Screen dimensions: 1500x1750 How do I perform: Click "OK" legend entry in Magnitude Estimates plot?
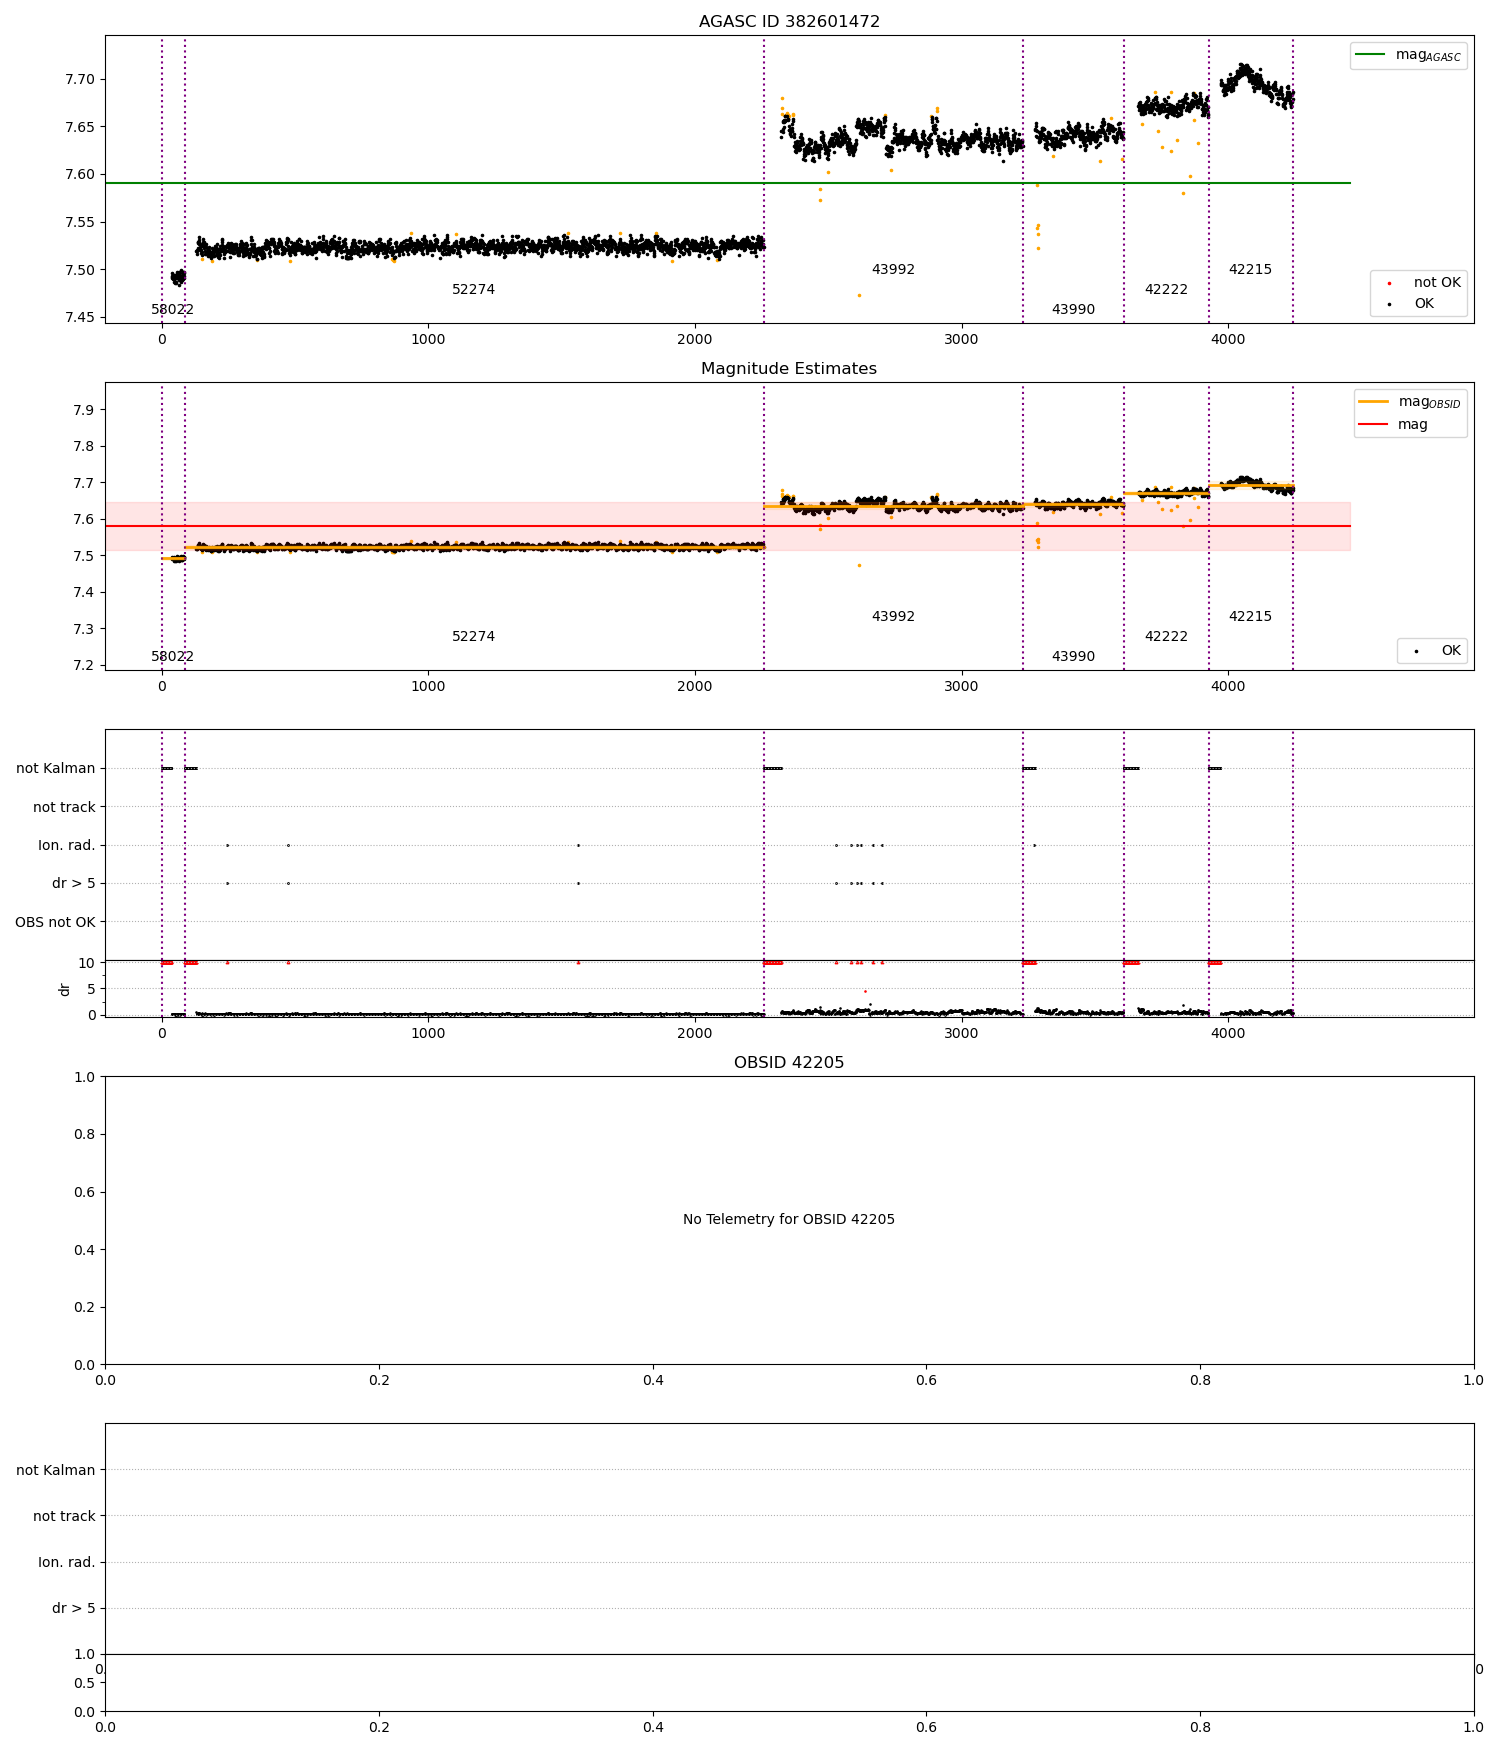(x=1437, y=650)
